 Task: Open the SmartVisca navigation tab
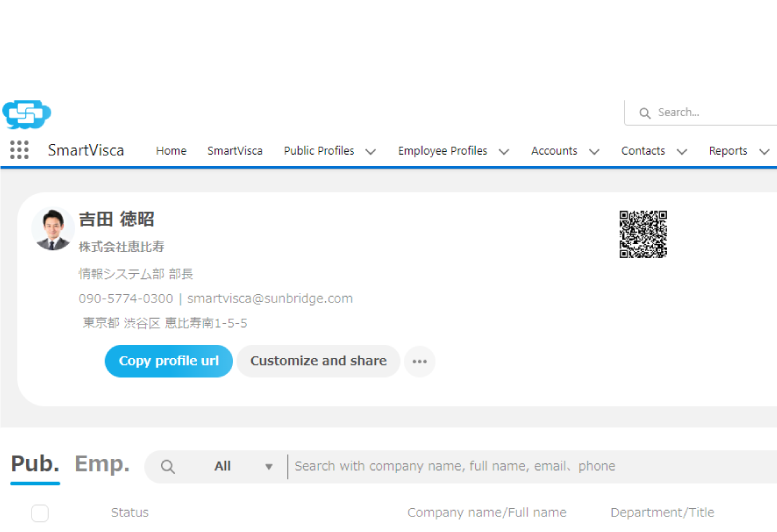pos(235,151)
